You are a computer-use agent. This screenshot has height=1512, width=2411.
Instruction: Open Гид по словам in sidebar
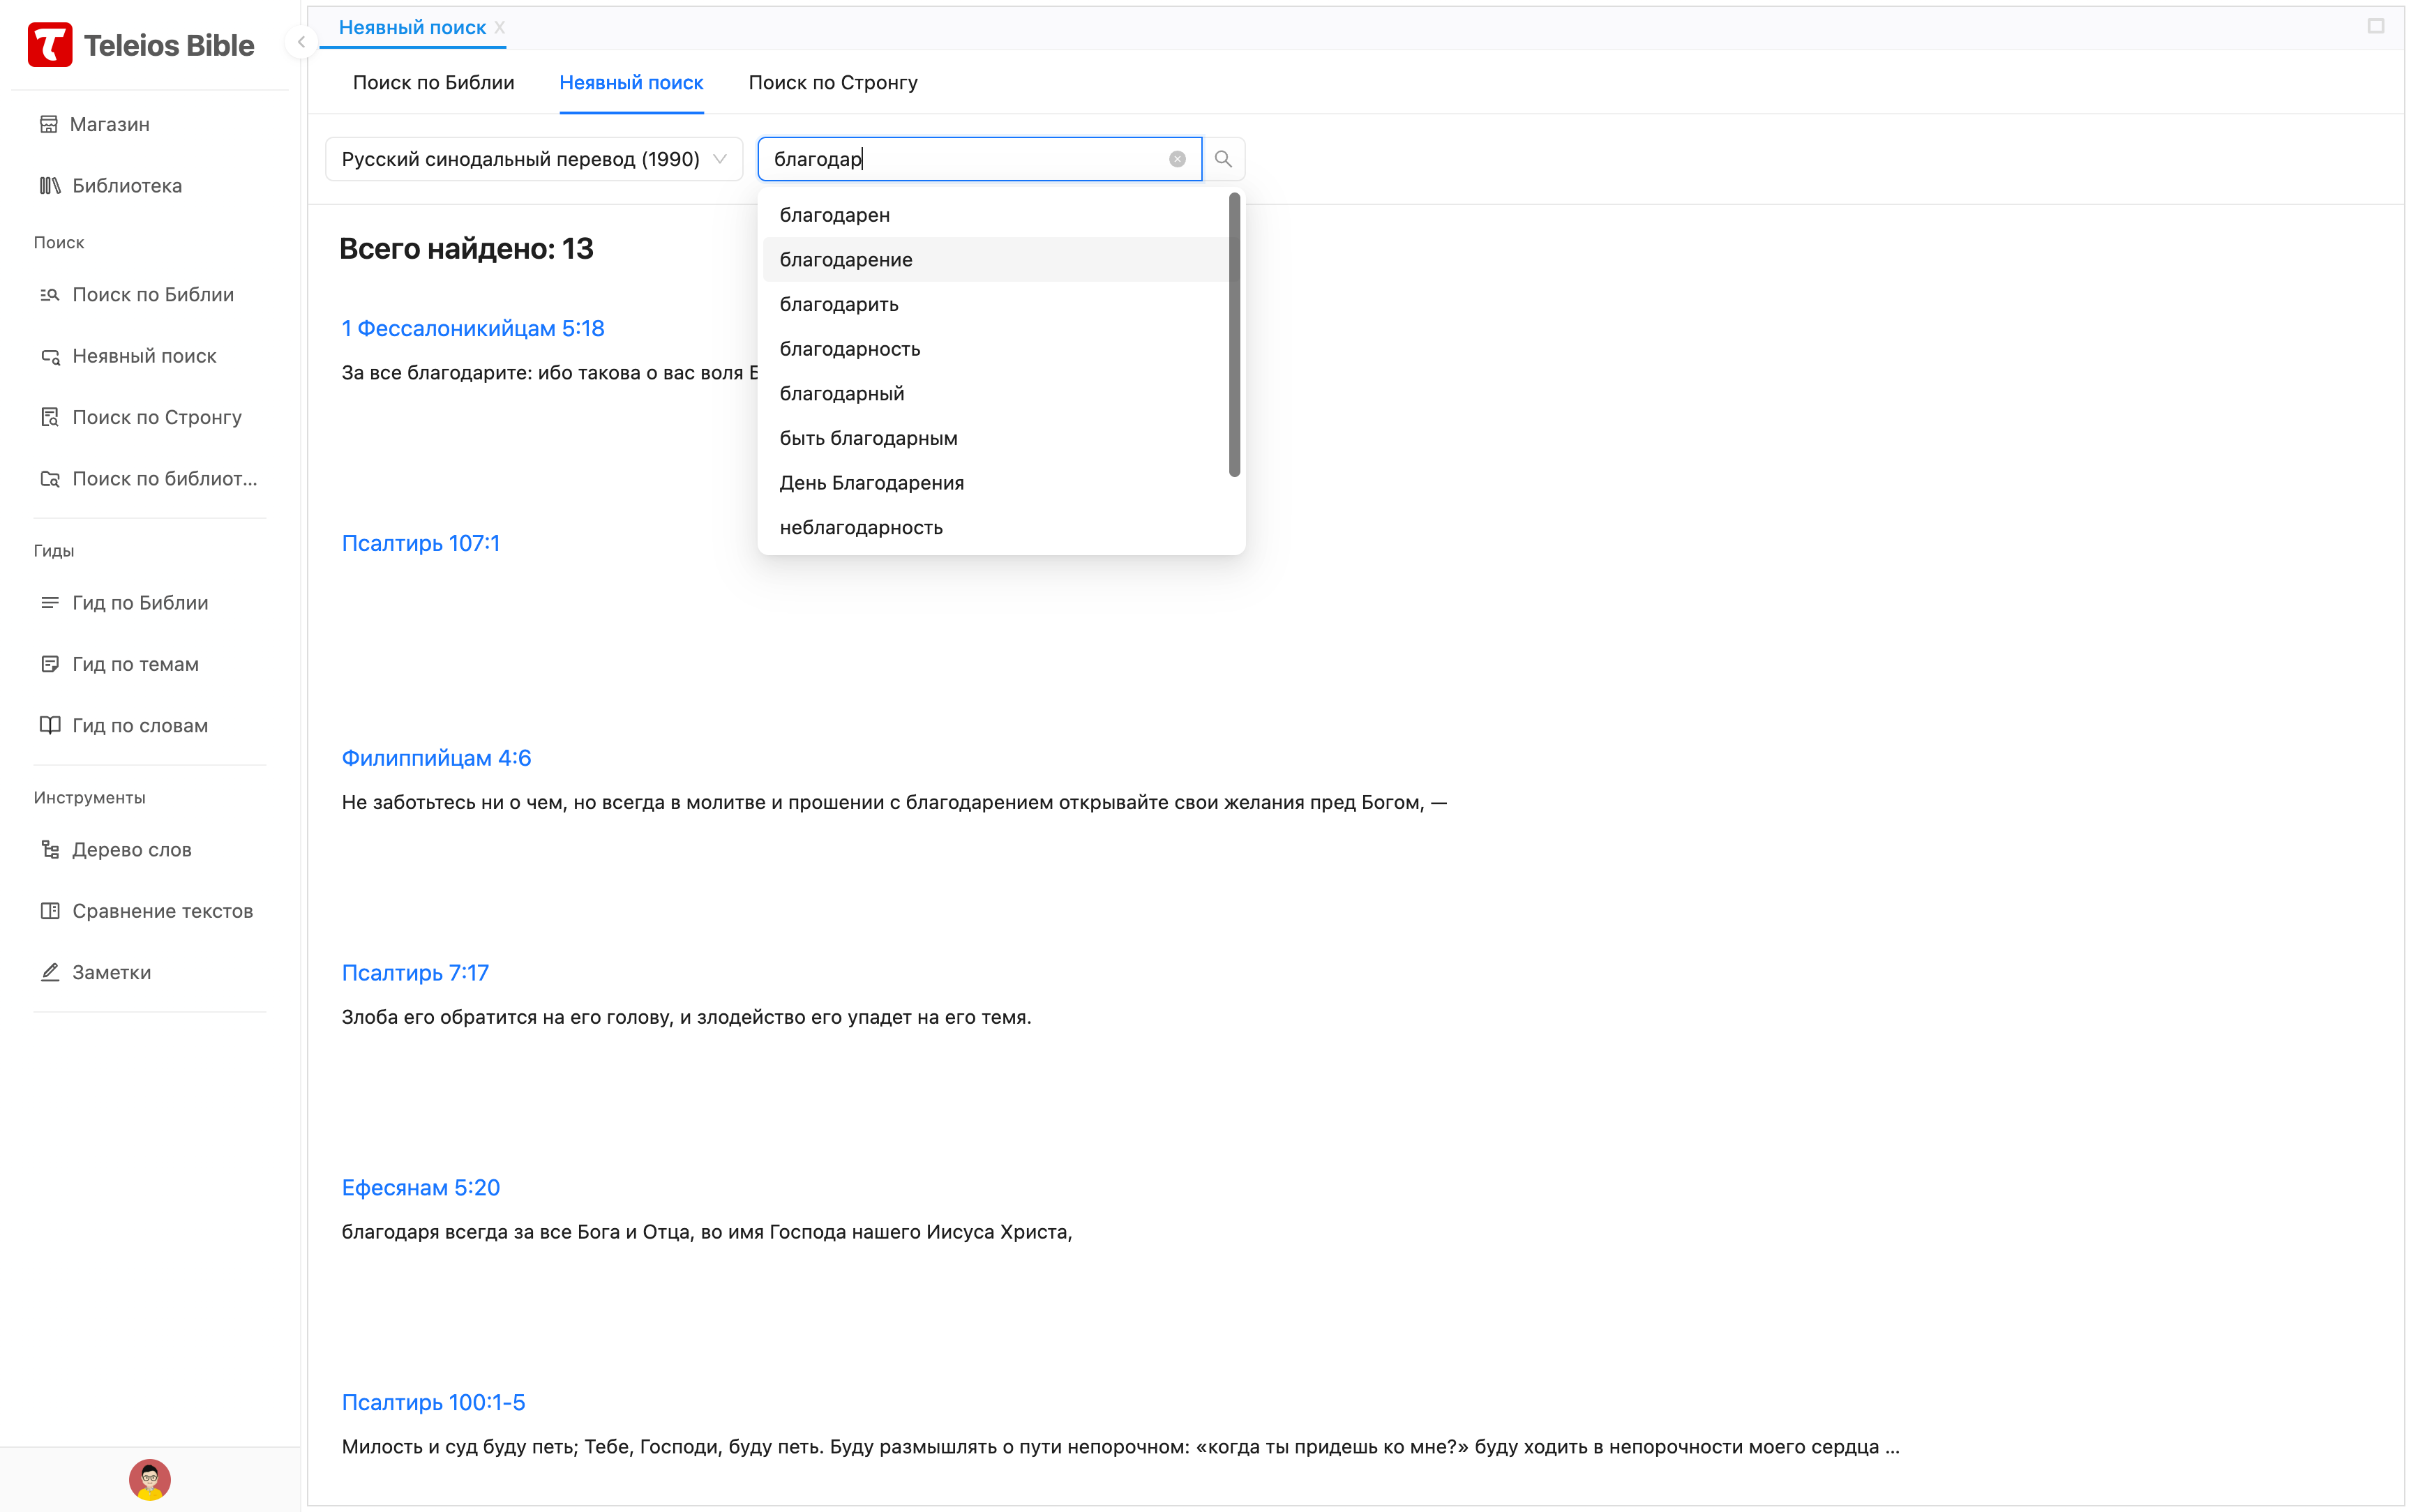click(x=140, y=726)
